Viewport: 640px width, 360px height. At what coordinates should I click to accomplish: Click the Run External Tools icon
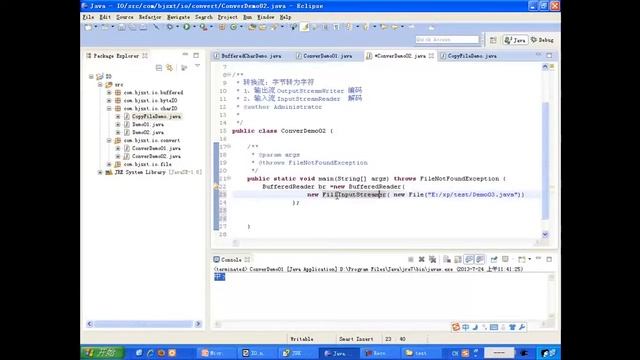click(x=203, y=27)
